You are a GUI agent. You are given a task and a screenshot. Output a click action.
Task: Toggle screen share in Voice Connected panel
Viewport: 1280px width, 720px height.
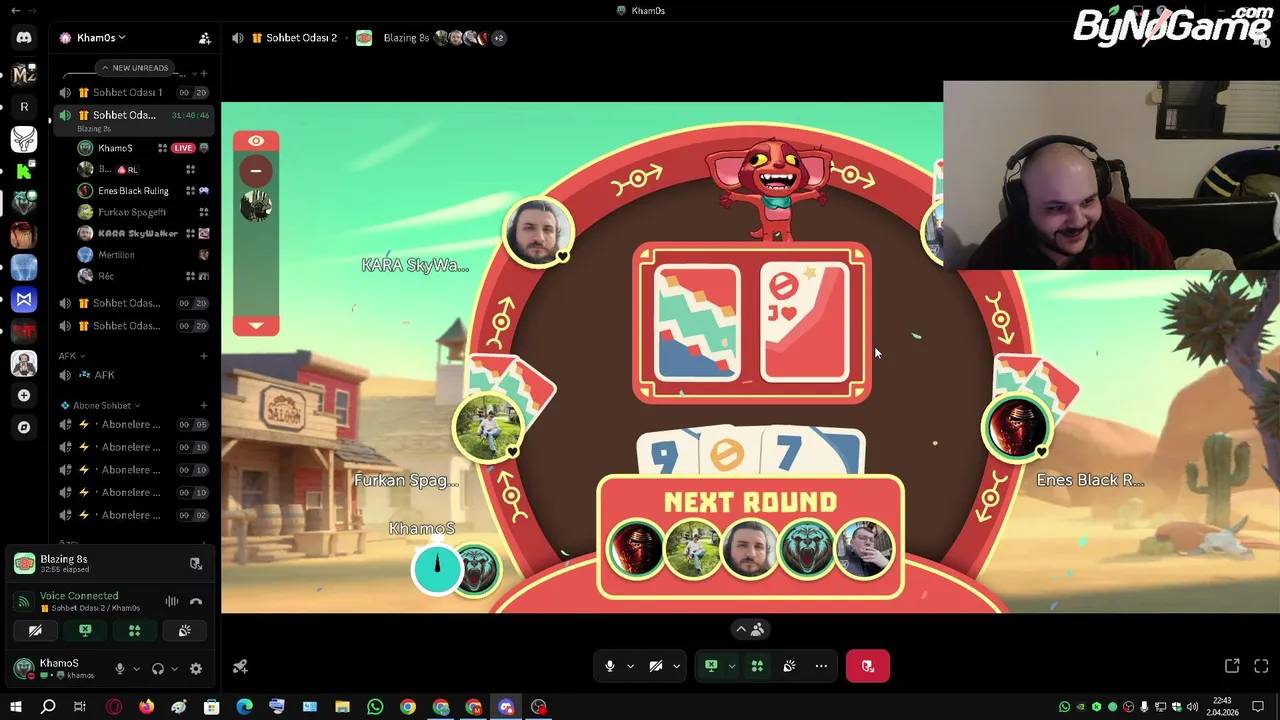[x=85, y=631]
